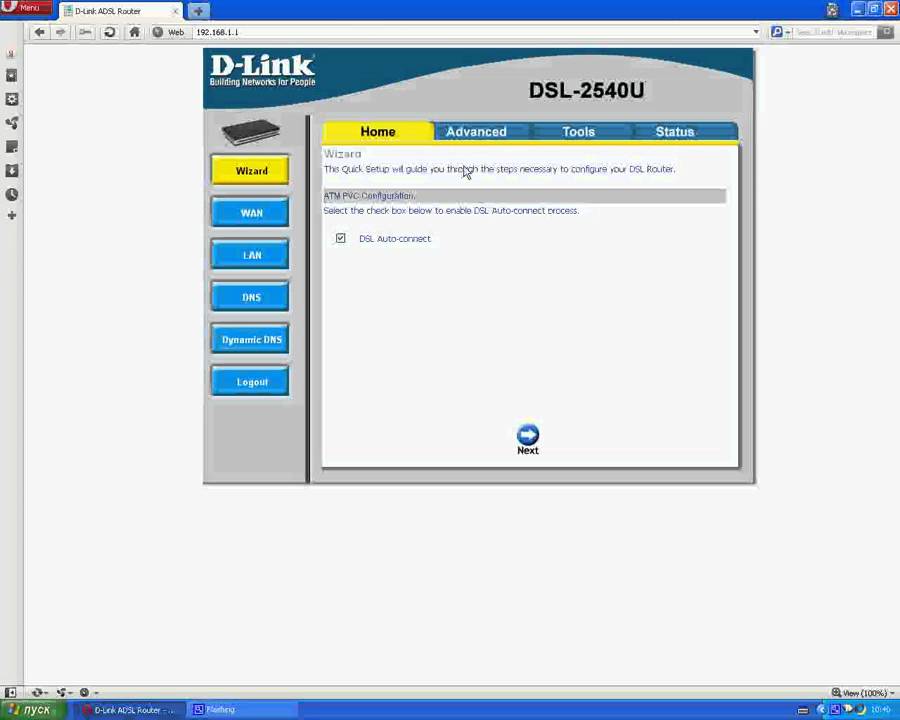Open the View (100%) zoom dropdown
Image resolution: width=900 pixels, height=720 pixels.
click(863, 693)
